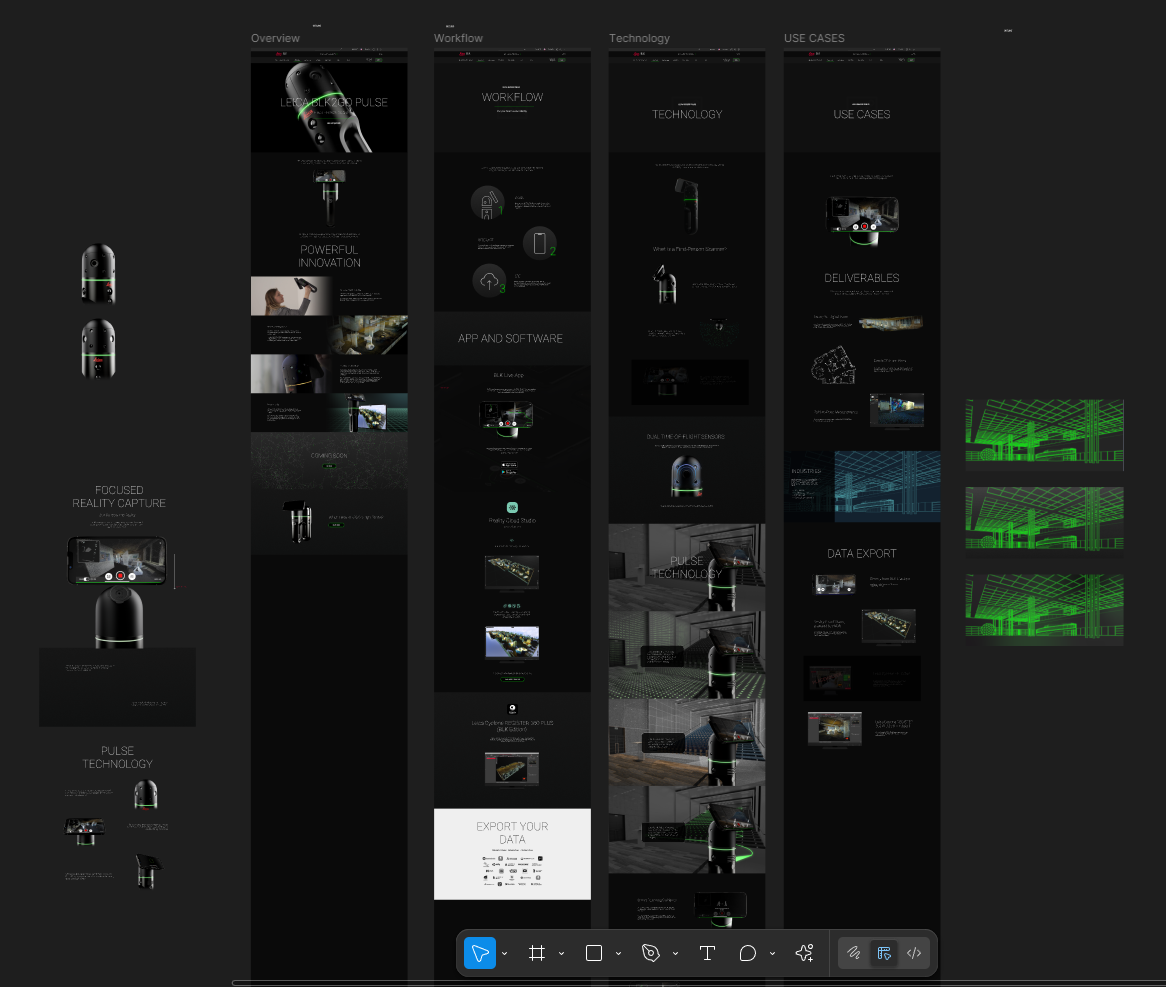Select the Workflow frame label

point(458,38)
